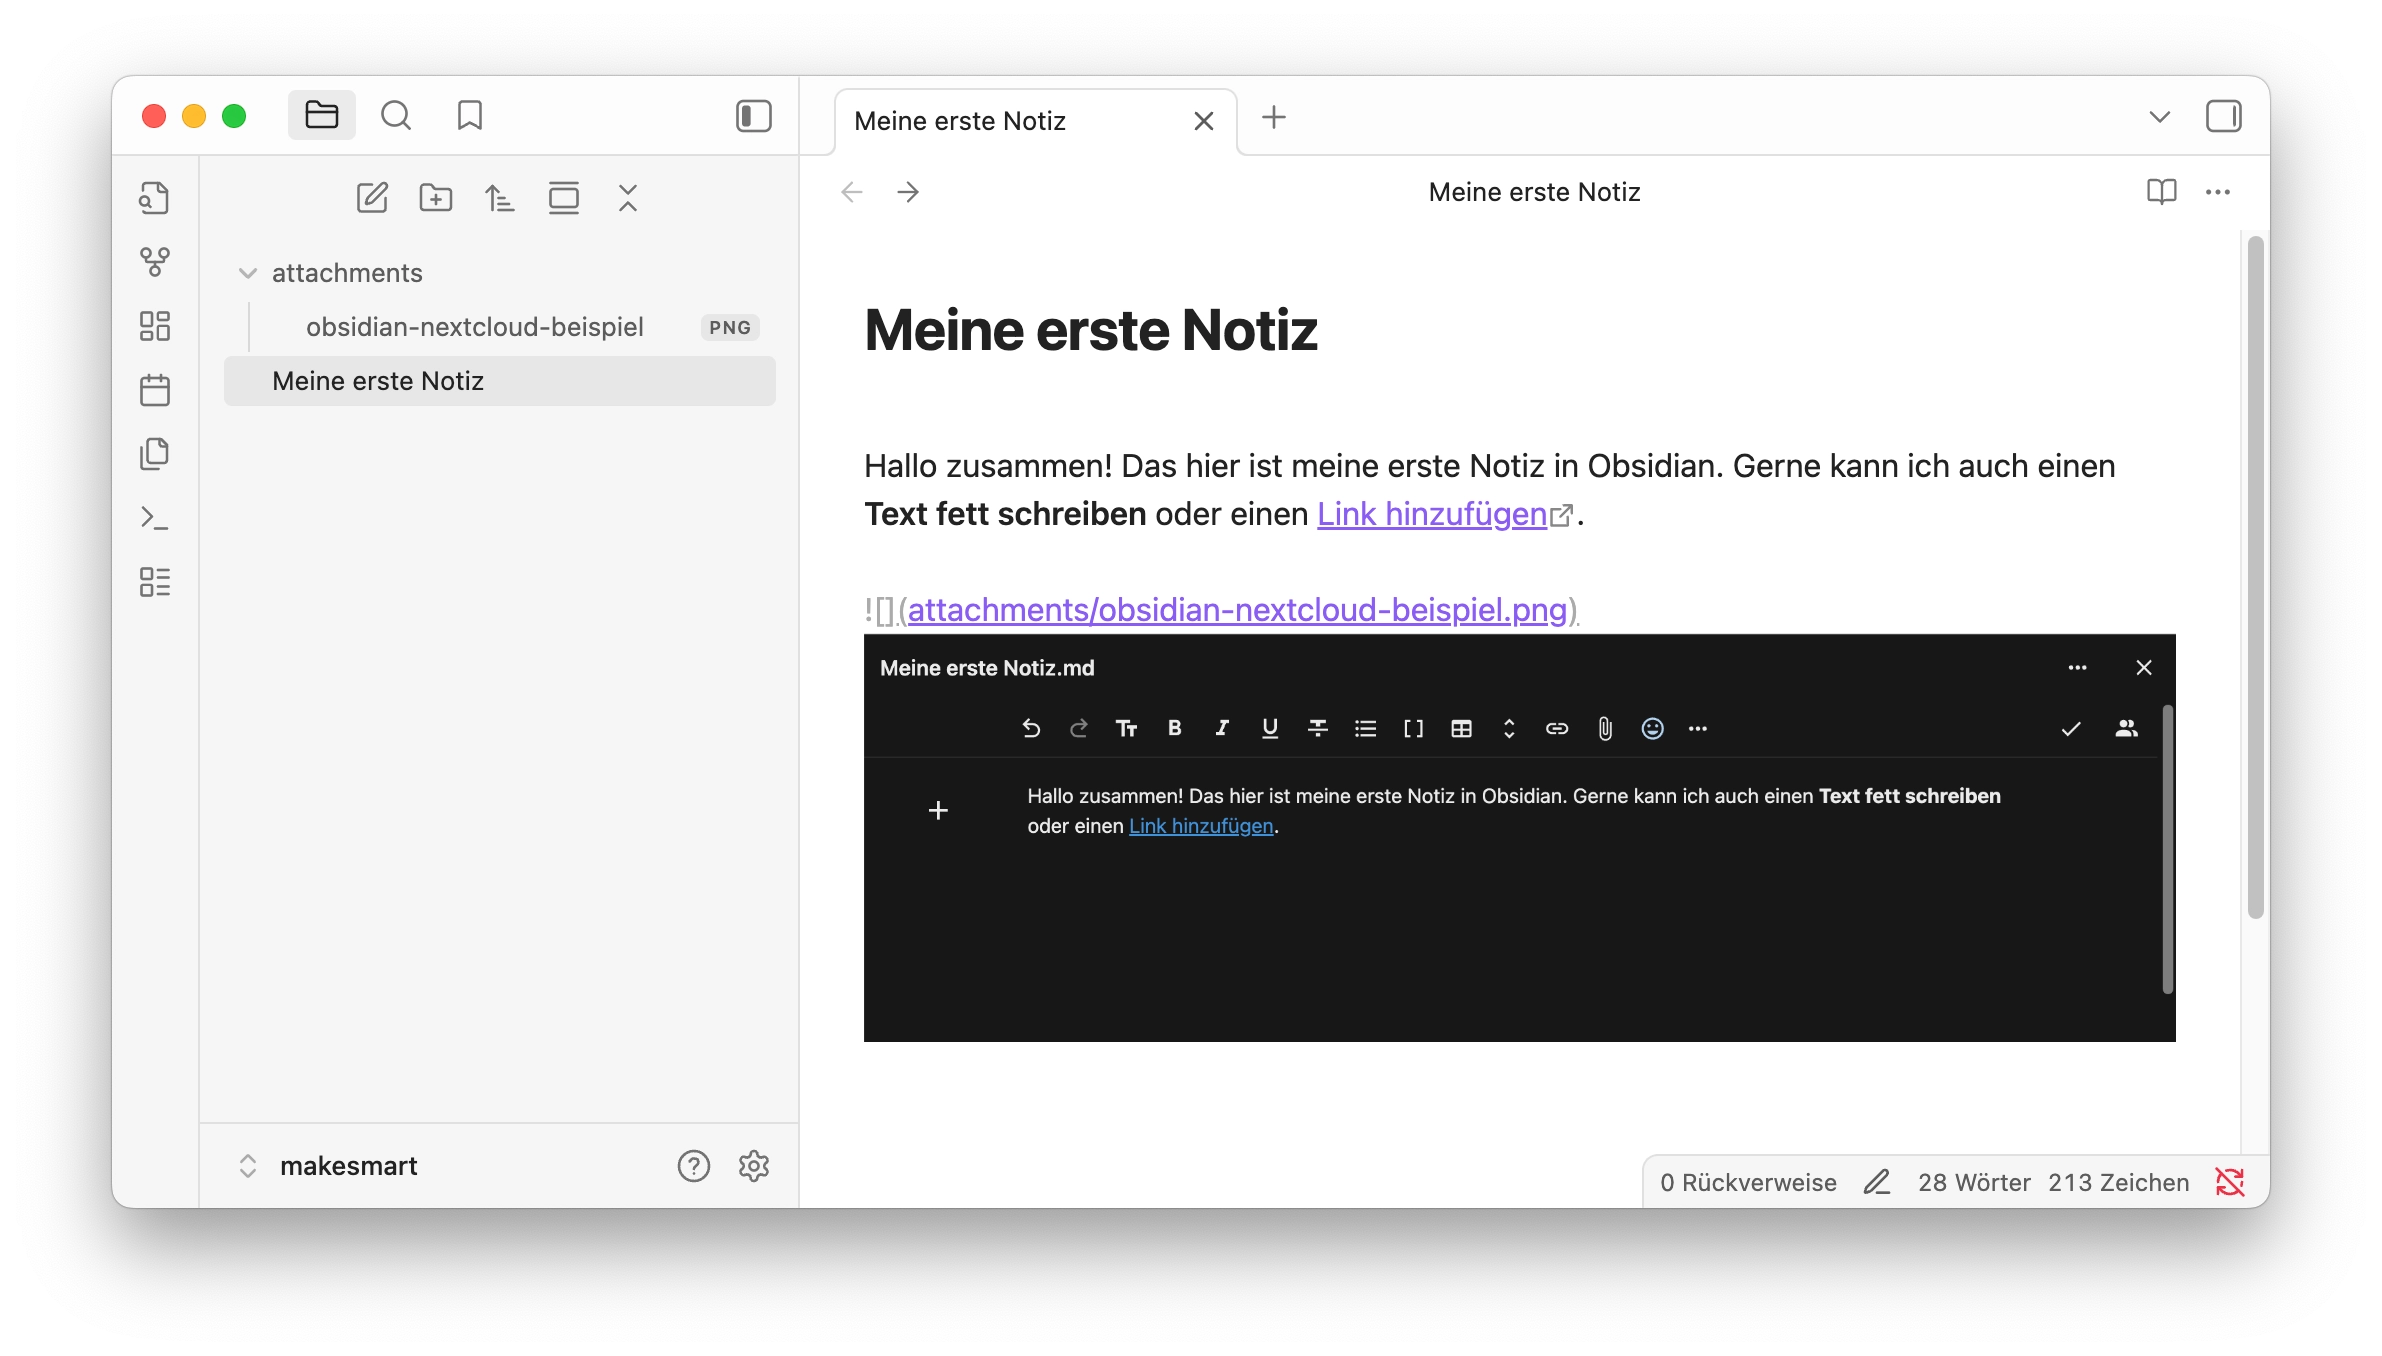This screenshot has width=2382, height=1356.
Task: Create a new note in file explorer
Action: coord(372,198)
